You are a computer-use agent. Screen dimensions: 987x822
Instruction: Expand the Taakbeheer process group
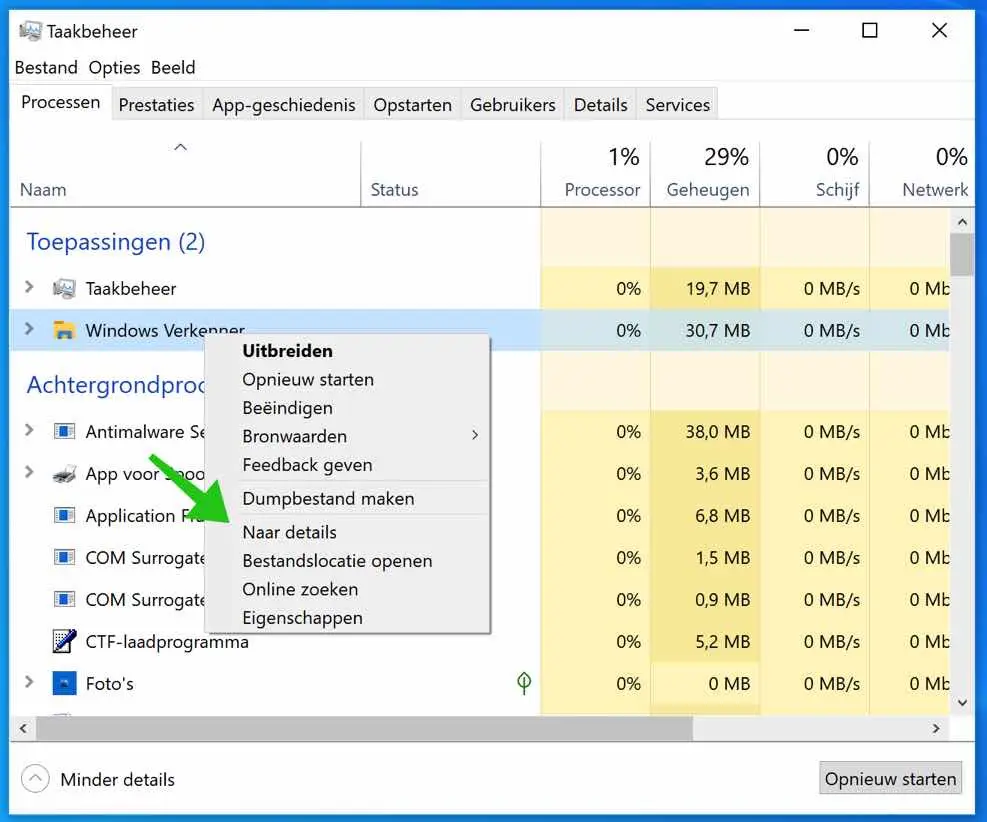[29, 288]
